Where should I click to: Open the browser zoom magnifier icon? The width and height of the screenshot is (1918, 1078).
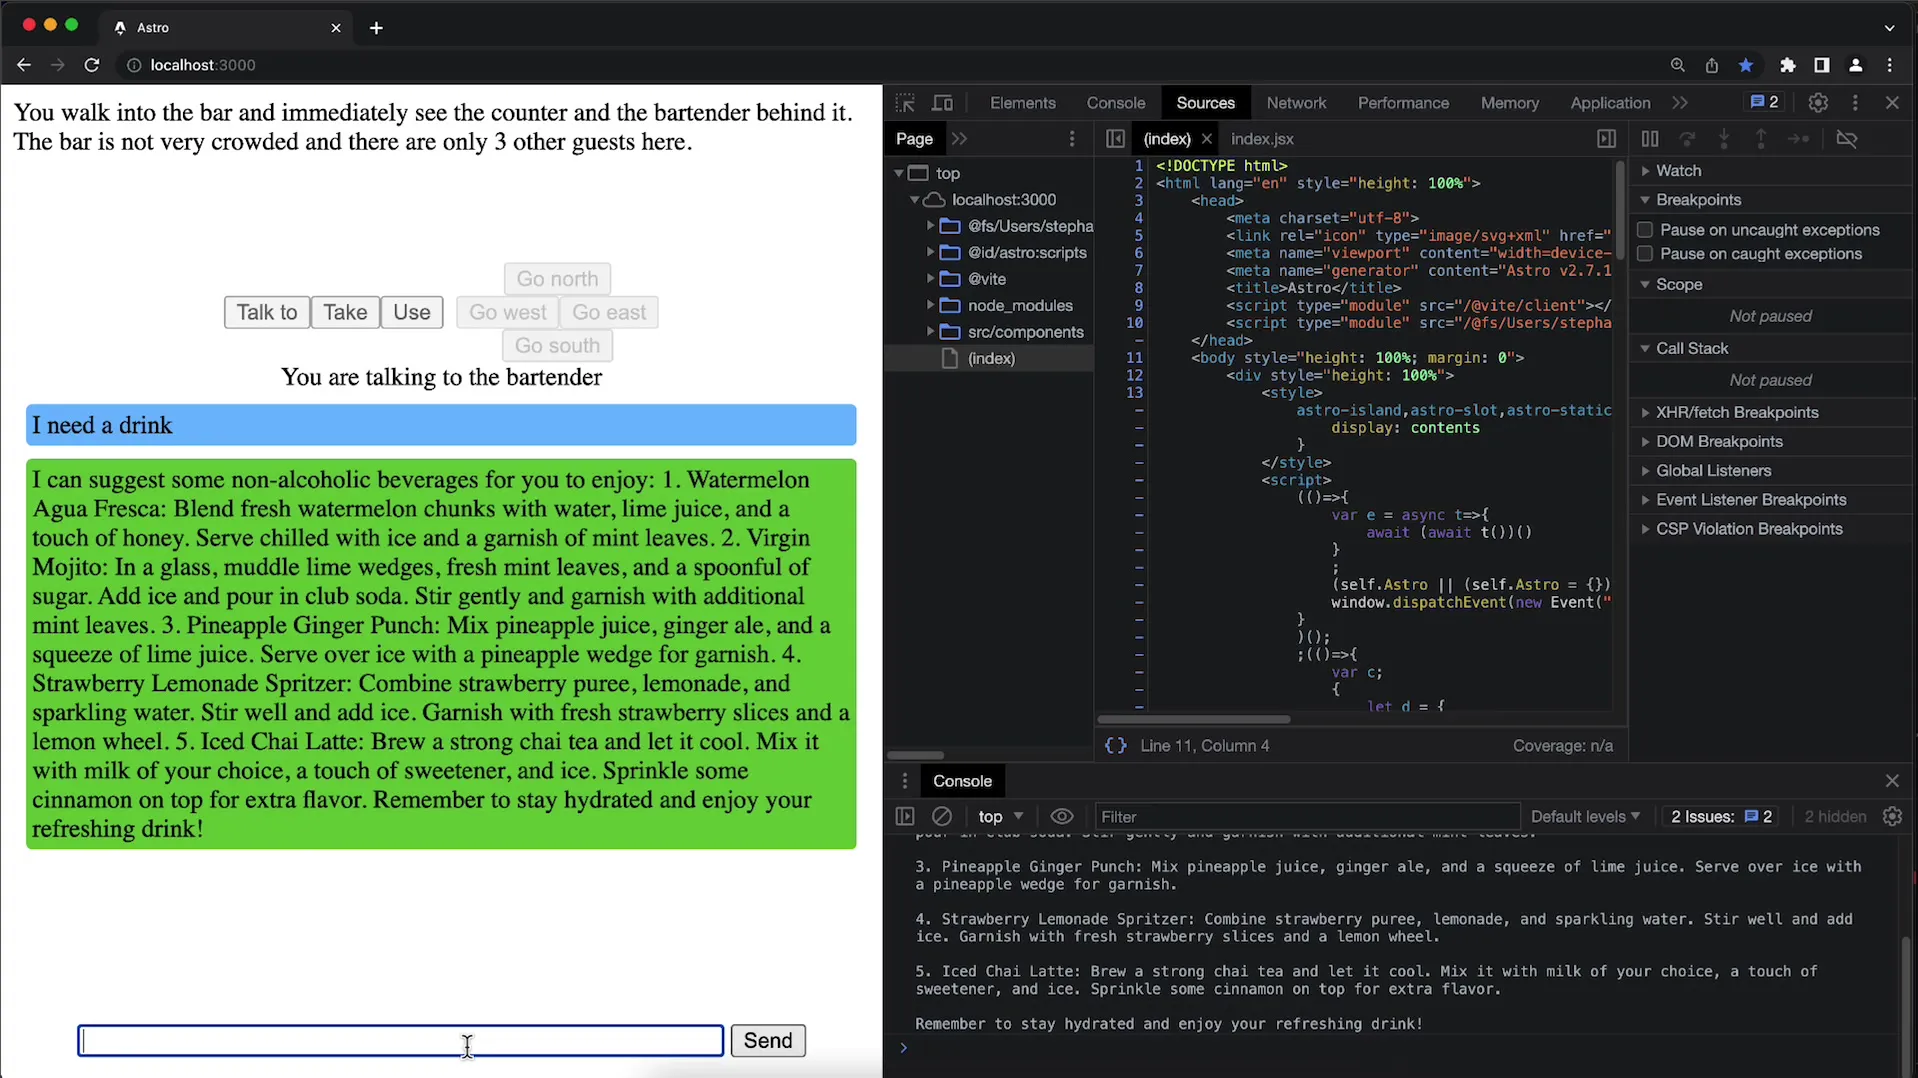click(x=1677, y=65)
